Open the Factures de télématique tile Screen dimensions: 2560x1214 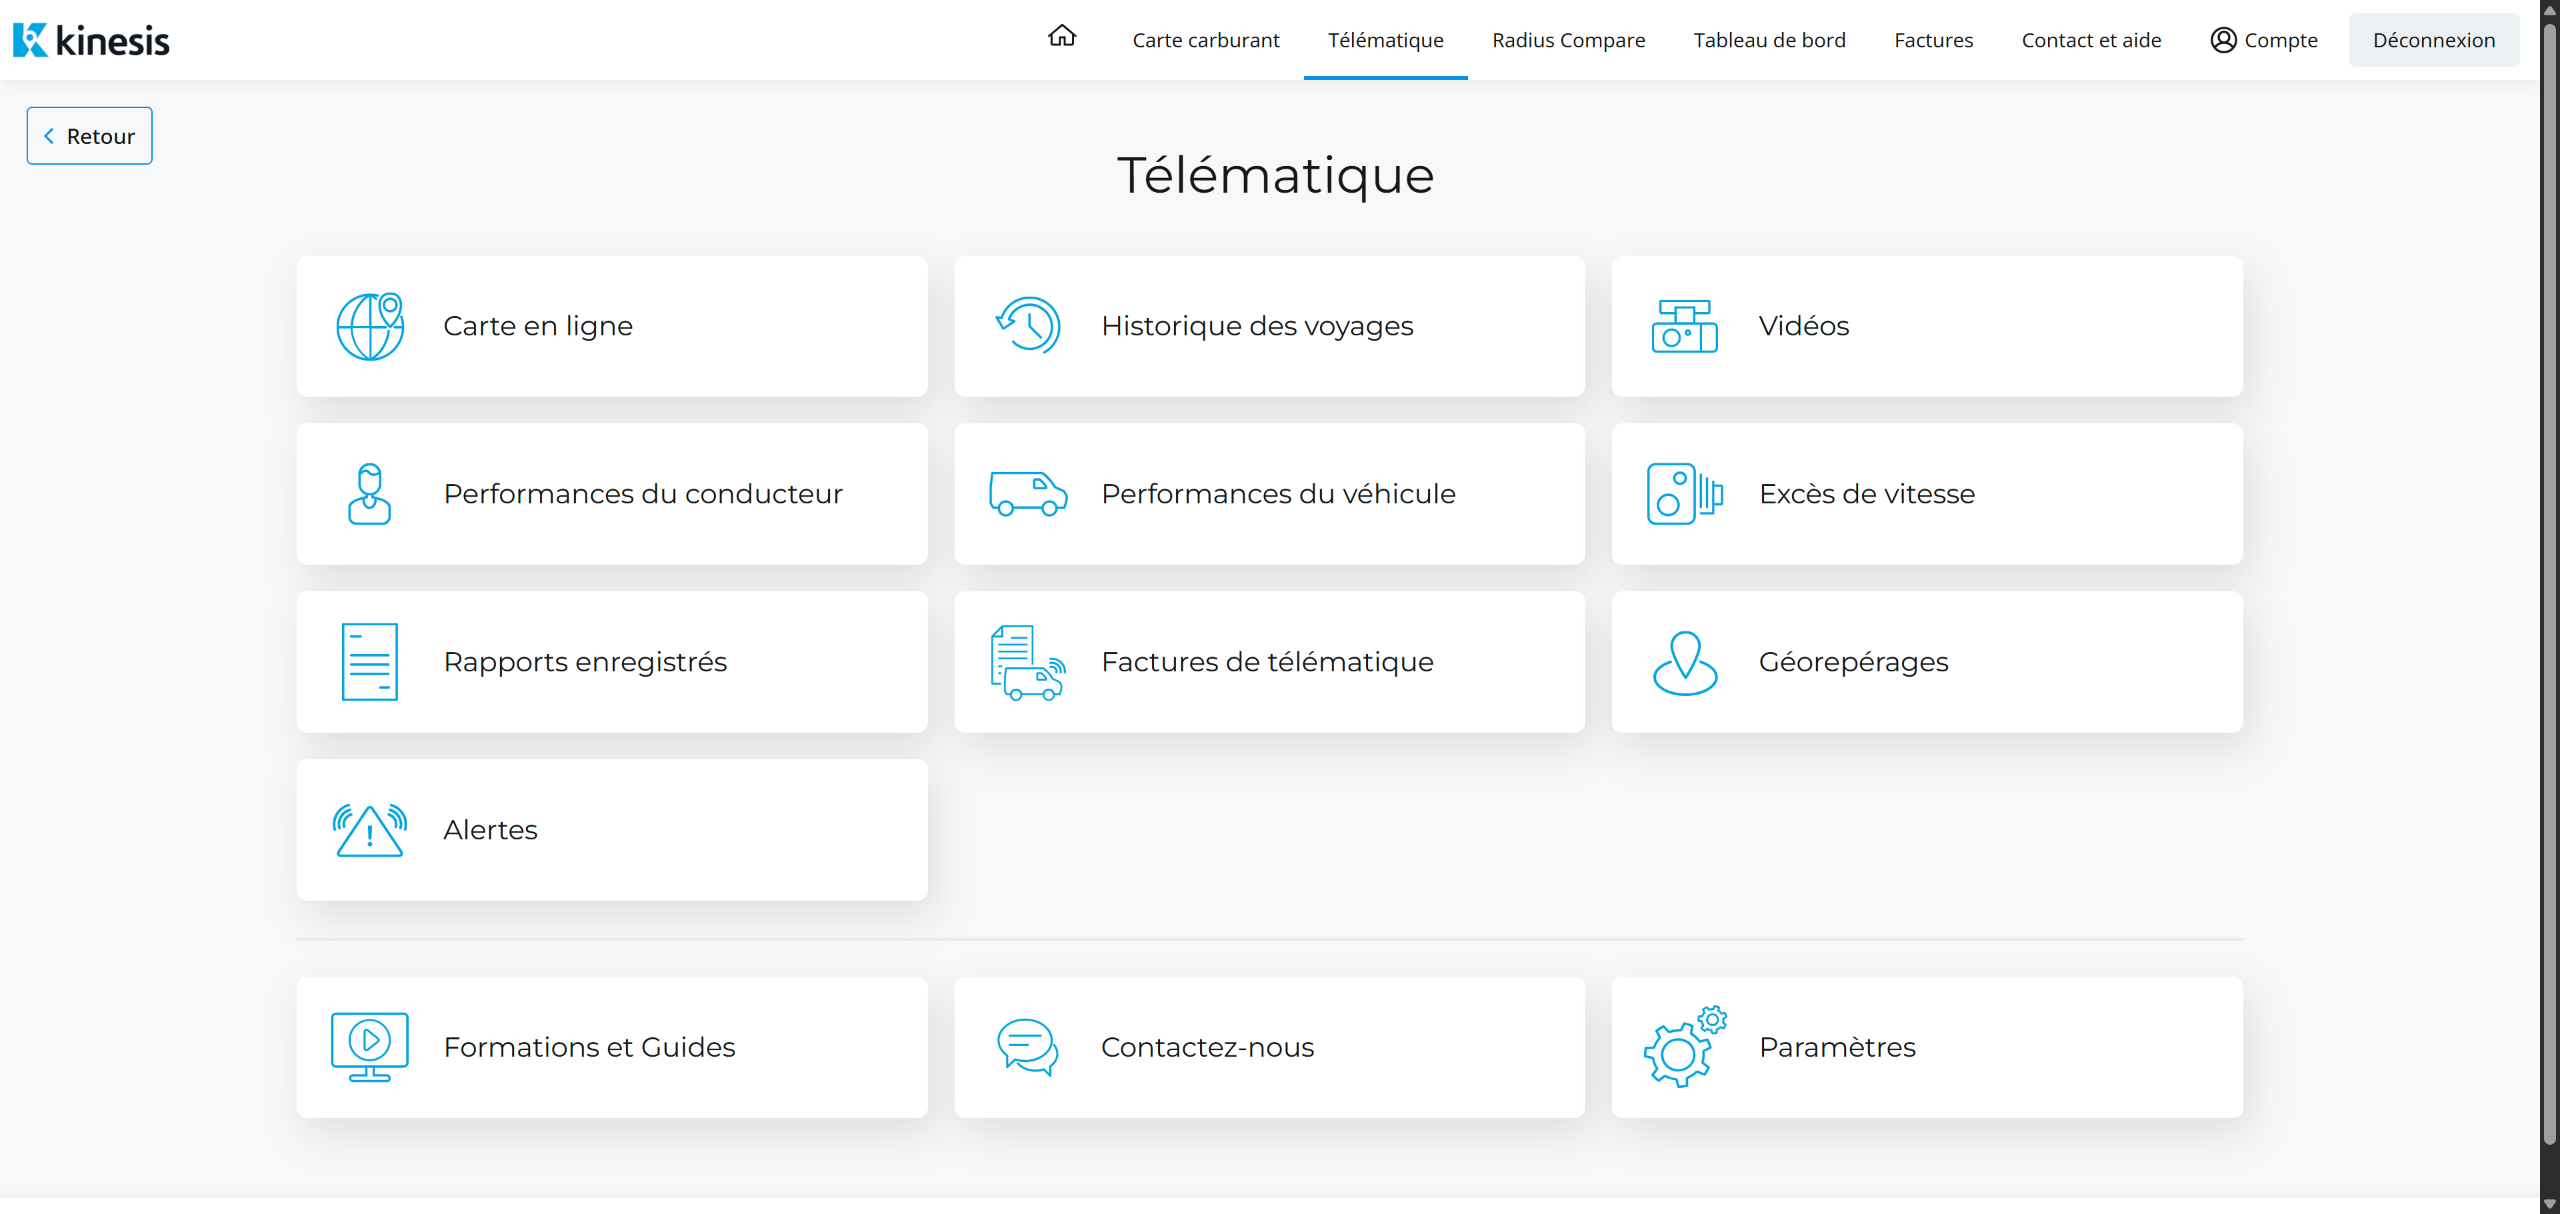pos(1269,662)
